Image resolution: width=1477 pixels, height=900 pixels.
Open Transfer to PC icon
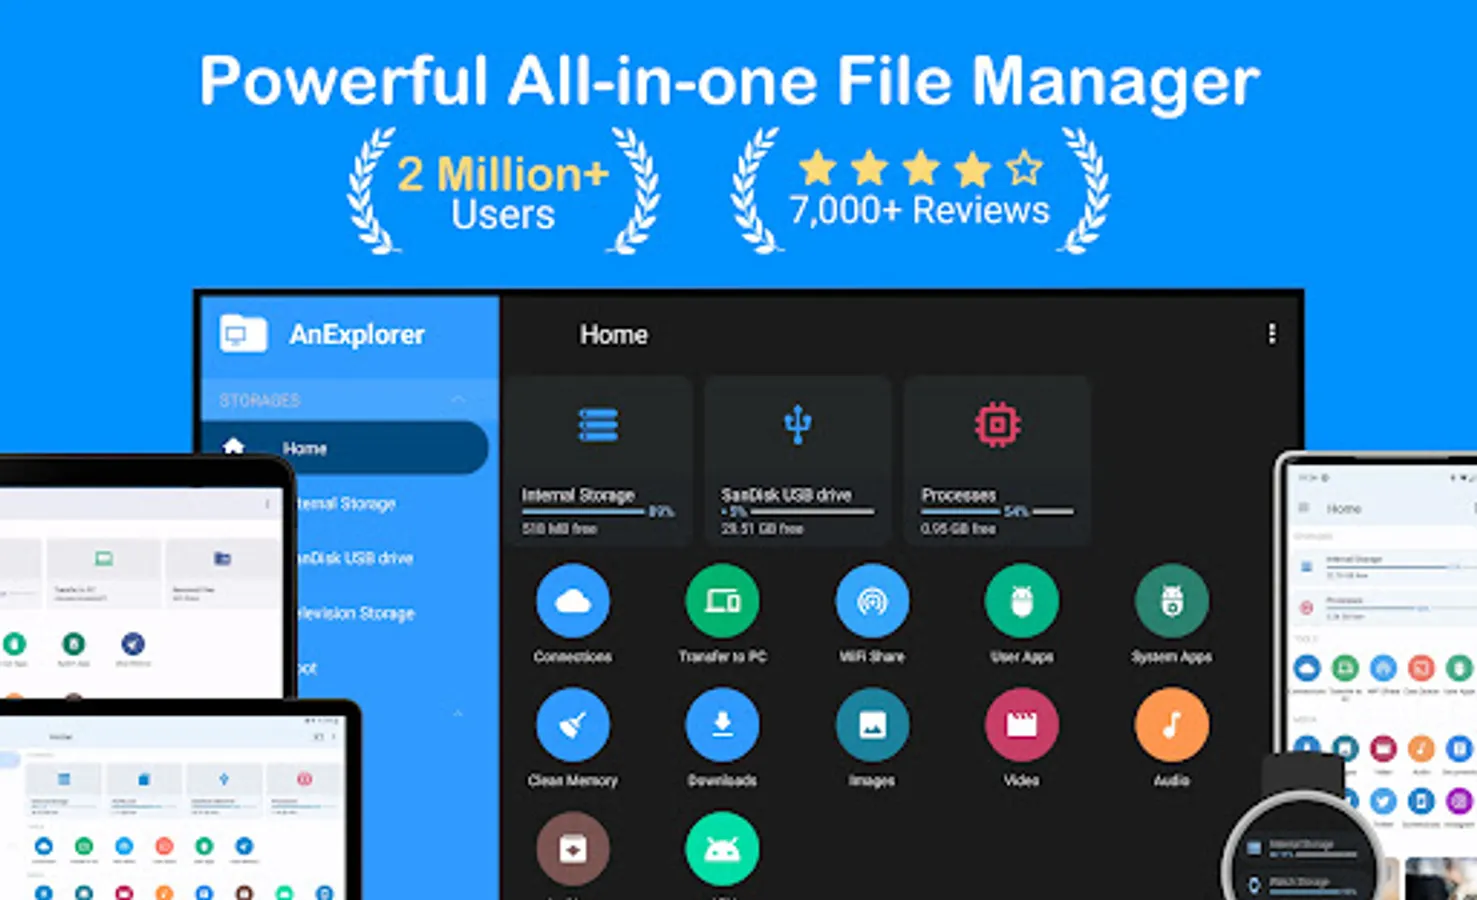click(722, 601)
